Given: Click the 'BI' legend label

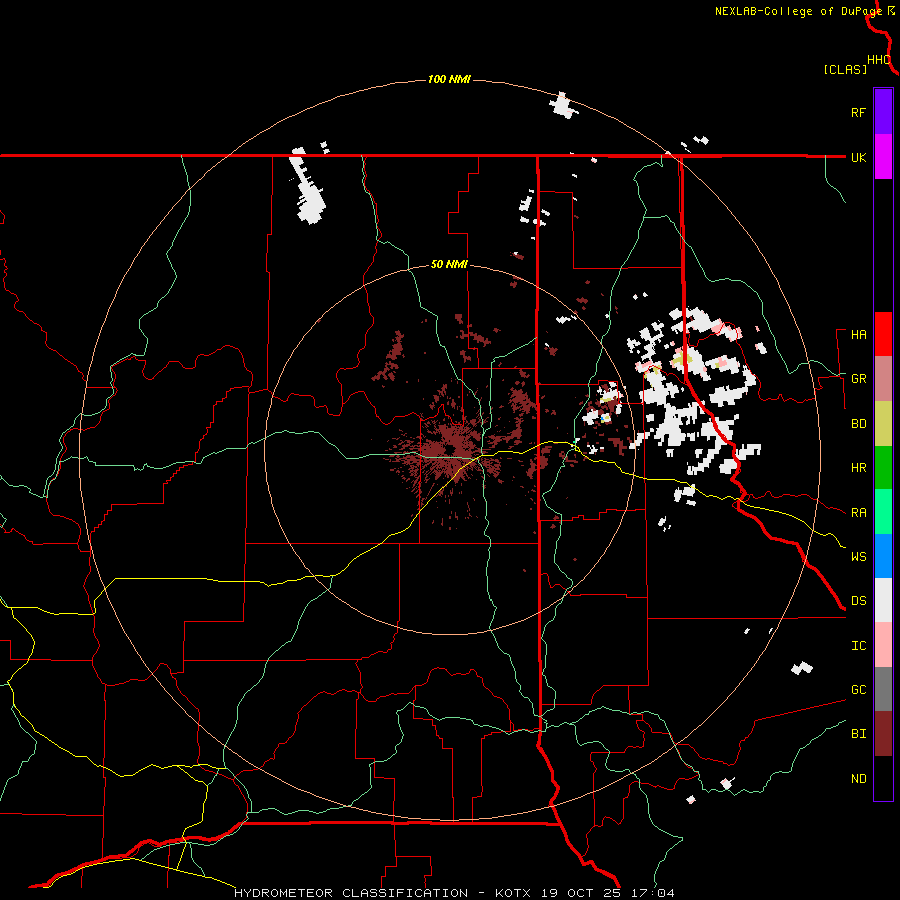Looking at the screenshot, I should (x=858, y=734).
